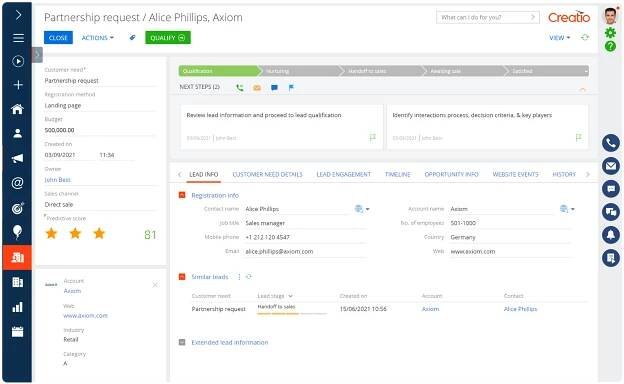The width and height of the screenshot is (624, 384).
Task: Open the megaphone campaigns icon
Action: 18,158
